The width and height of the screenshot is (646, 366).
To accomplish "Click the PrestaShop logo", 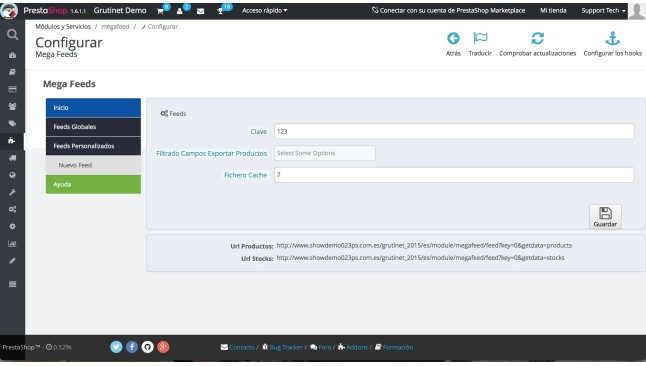I will tap(45, 10).
